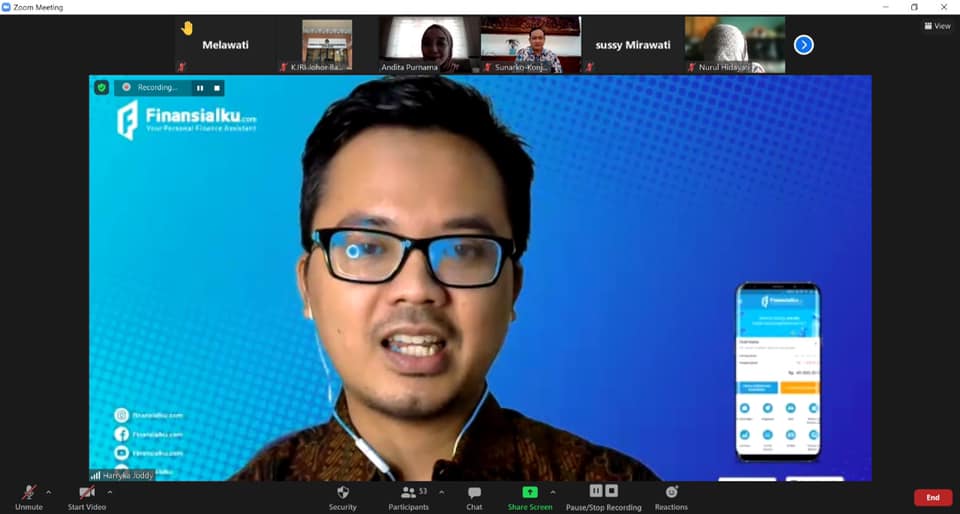Viewport: 960px width, 514px height.
Task: Expand audio options arrow next to Unmute
Action: (48, 492)
